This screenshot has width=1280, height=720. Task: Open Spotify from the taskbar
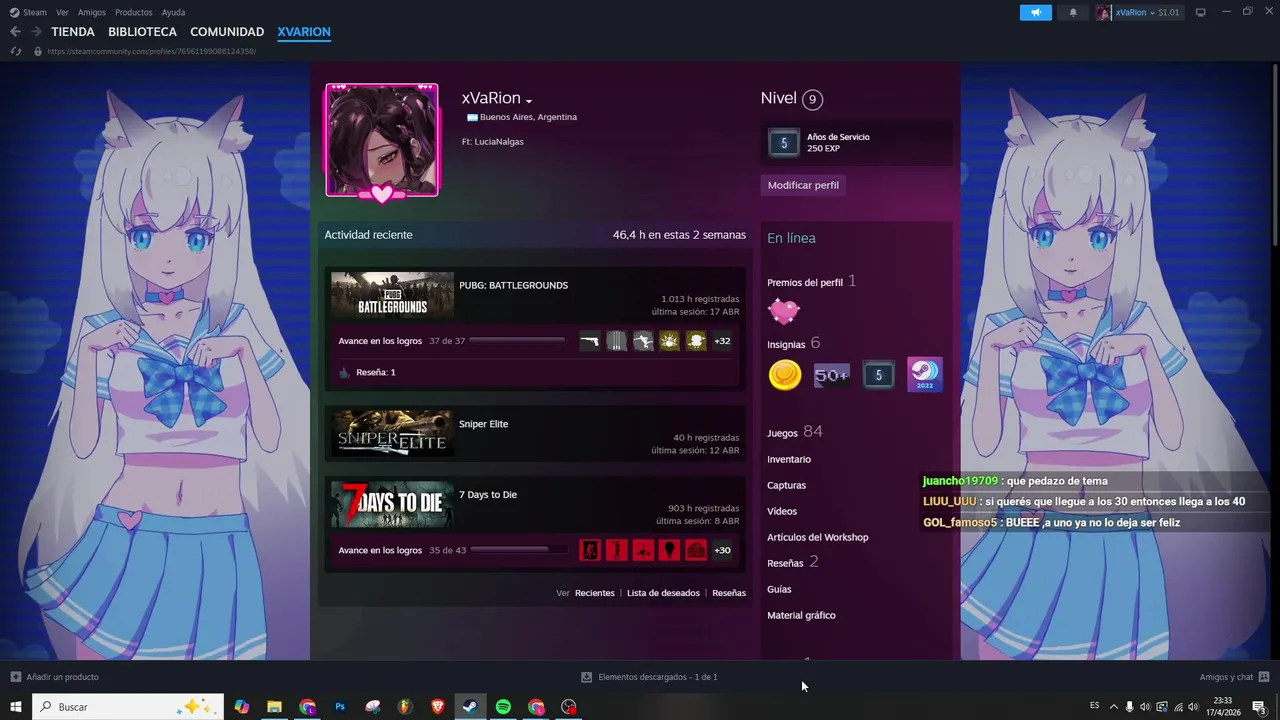click(503, 707)
